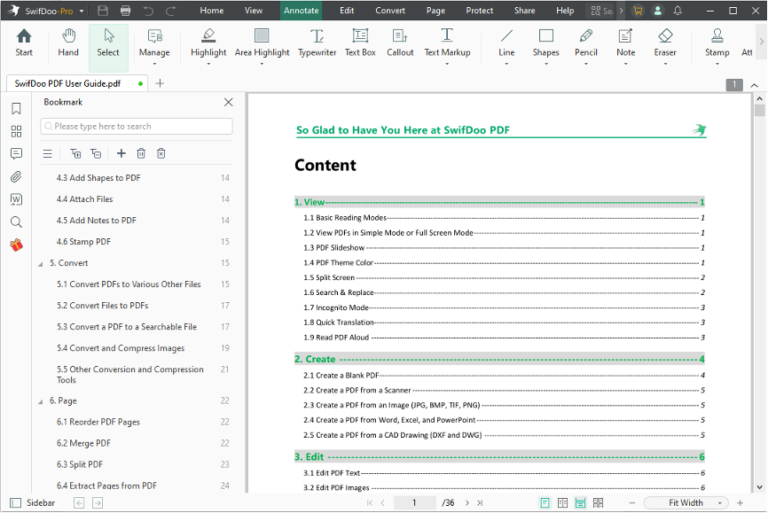This screenshot has width=768, height=513.
Task: Open the Bookmark sidebar panel icon
Action: tap(16, 108)
